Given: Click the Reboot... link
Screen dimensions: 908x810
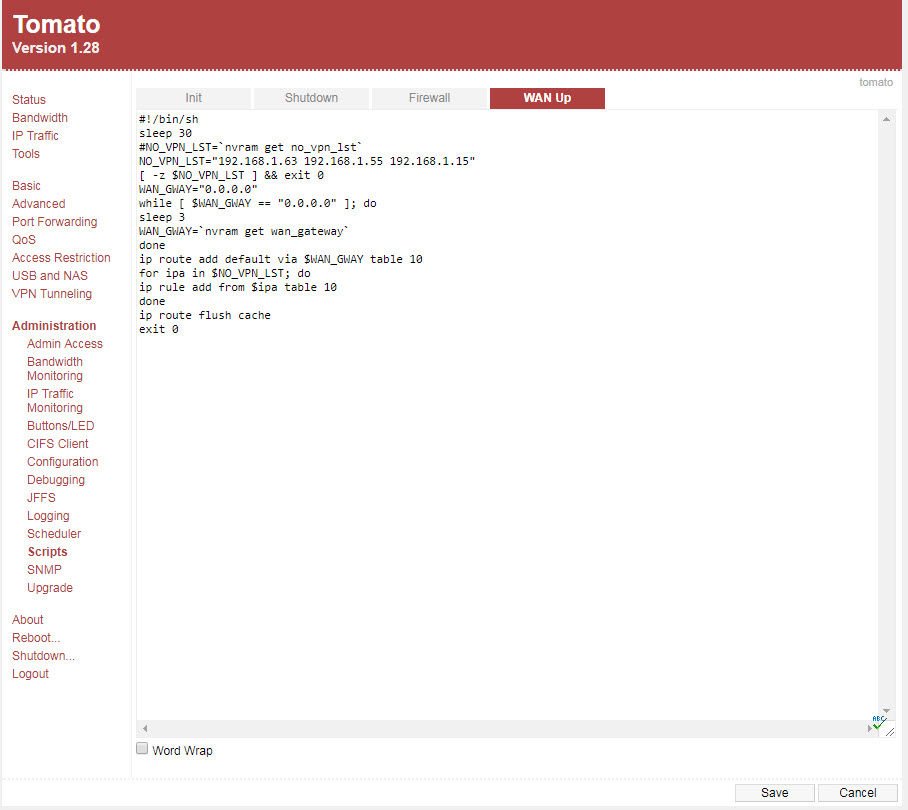Looking at the screenshot, I should point(36,637).
